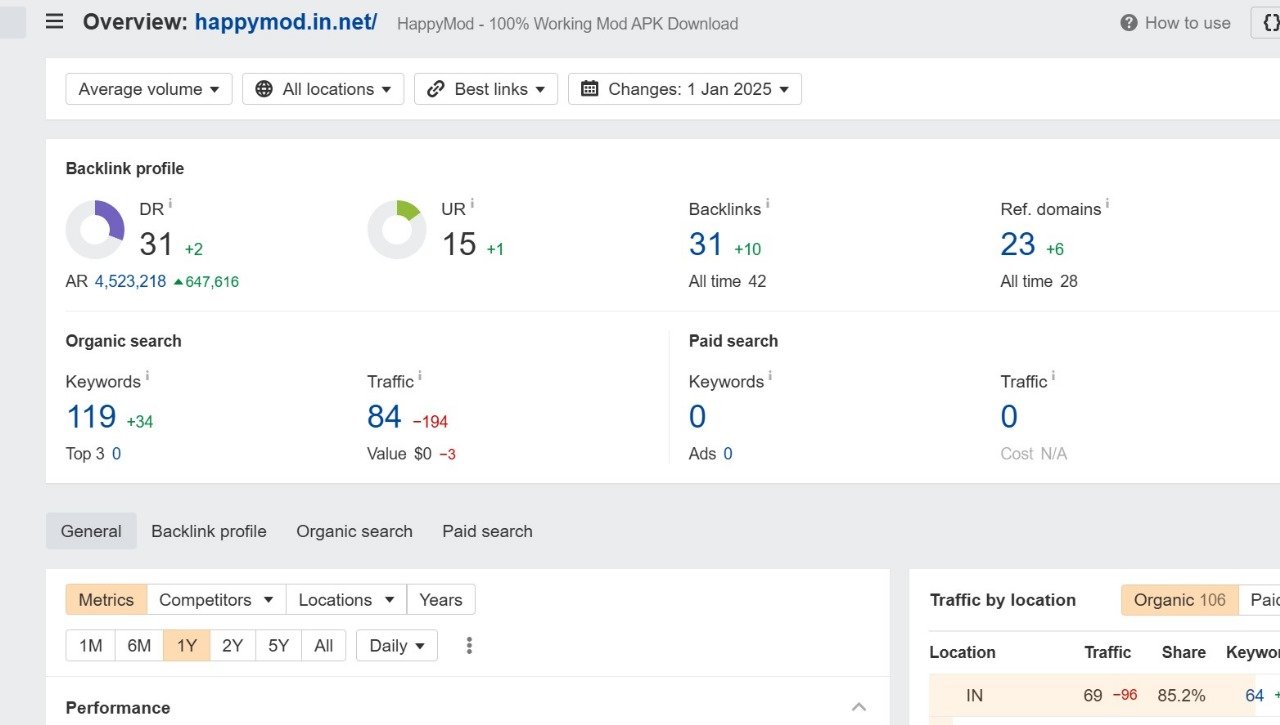Click the Ads value 0
1280x725 pixels.
coord(728,454)
